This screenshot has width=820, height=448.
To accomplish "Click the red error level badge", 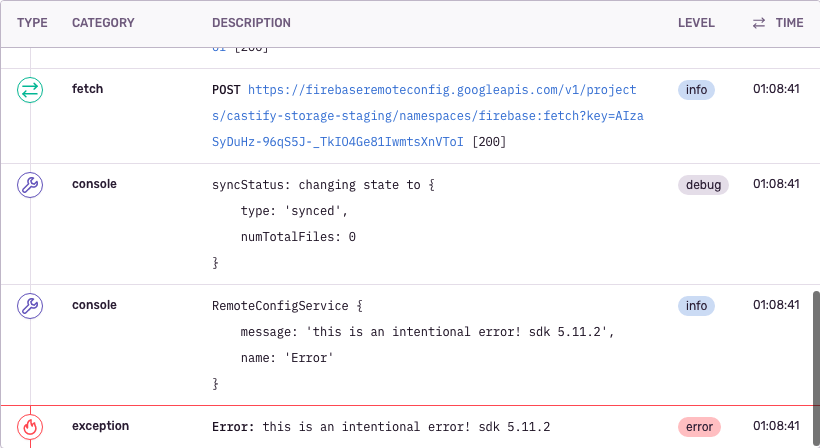I will tap(699, 427).
